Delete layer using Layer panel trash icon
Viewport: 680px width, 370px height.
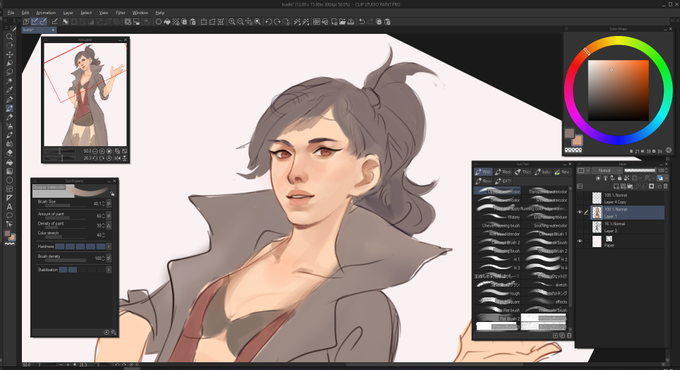pyautogui.click(x=666, y=187)
